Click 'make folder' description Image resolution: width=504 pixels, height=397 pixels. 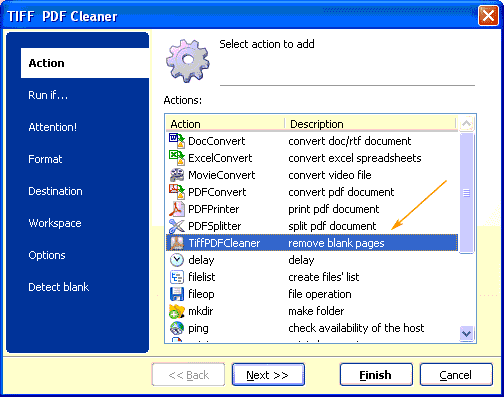pyautogui.click(x=316, y=311)
